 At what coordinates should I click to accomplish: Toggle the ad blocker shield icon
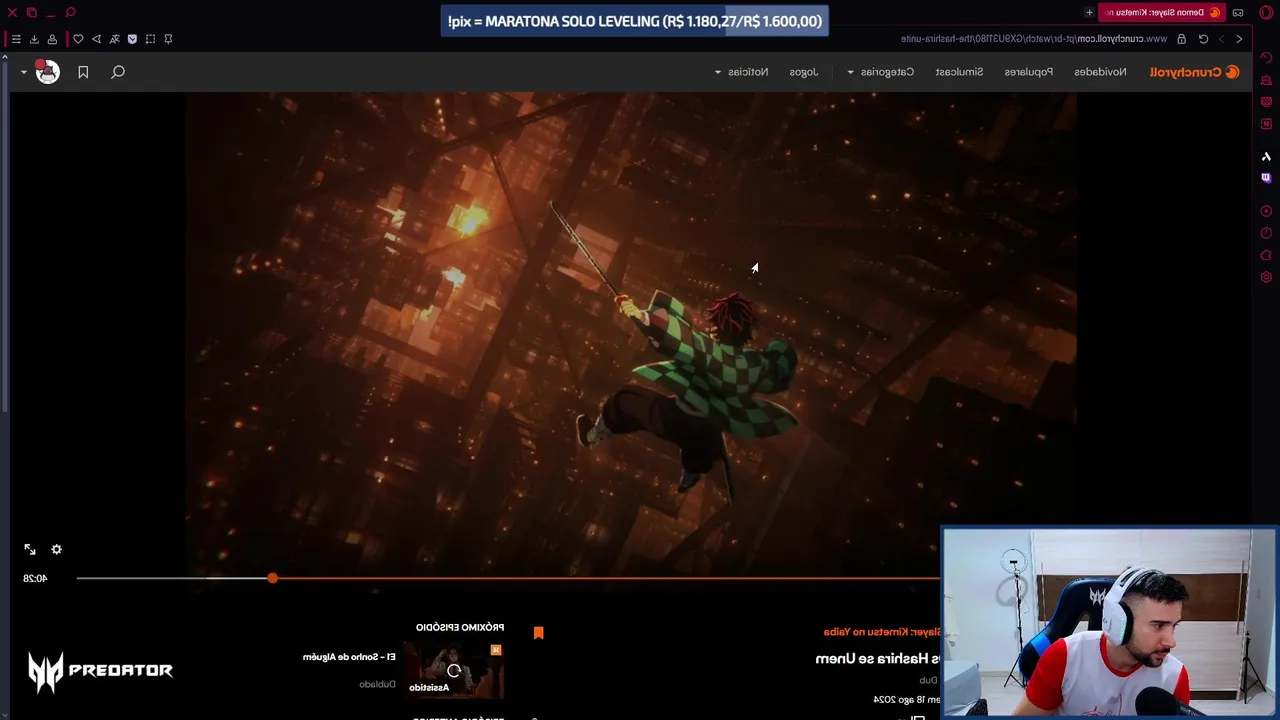point(132,39)
